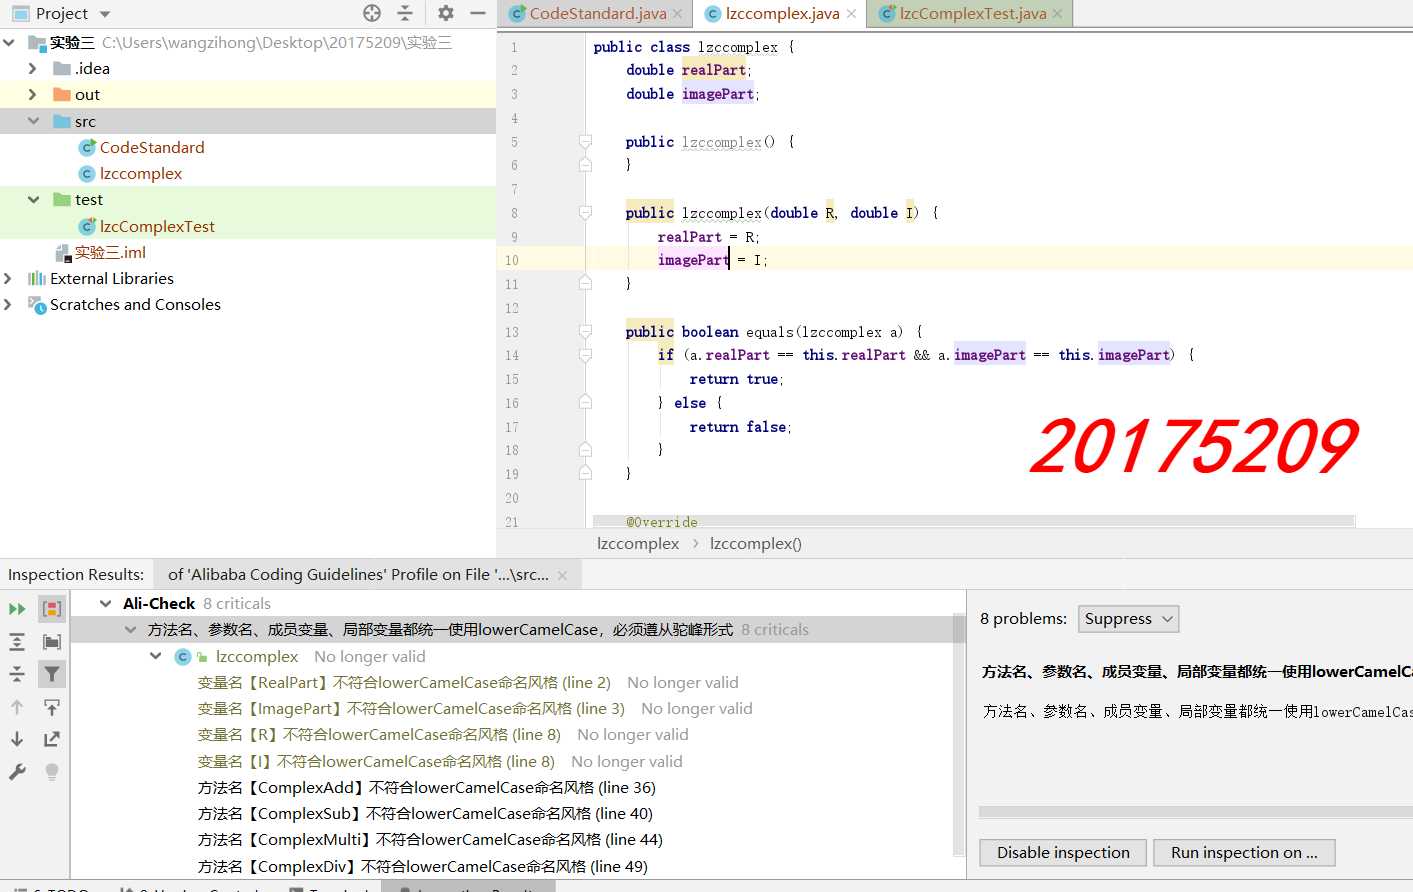Collapse the lowerCamelCase rule group
The image size is (1413, 892).
point(130,630)
